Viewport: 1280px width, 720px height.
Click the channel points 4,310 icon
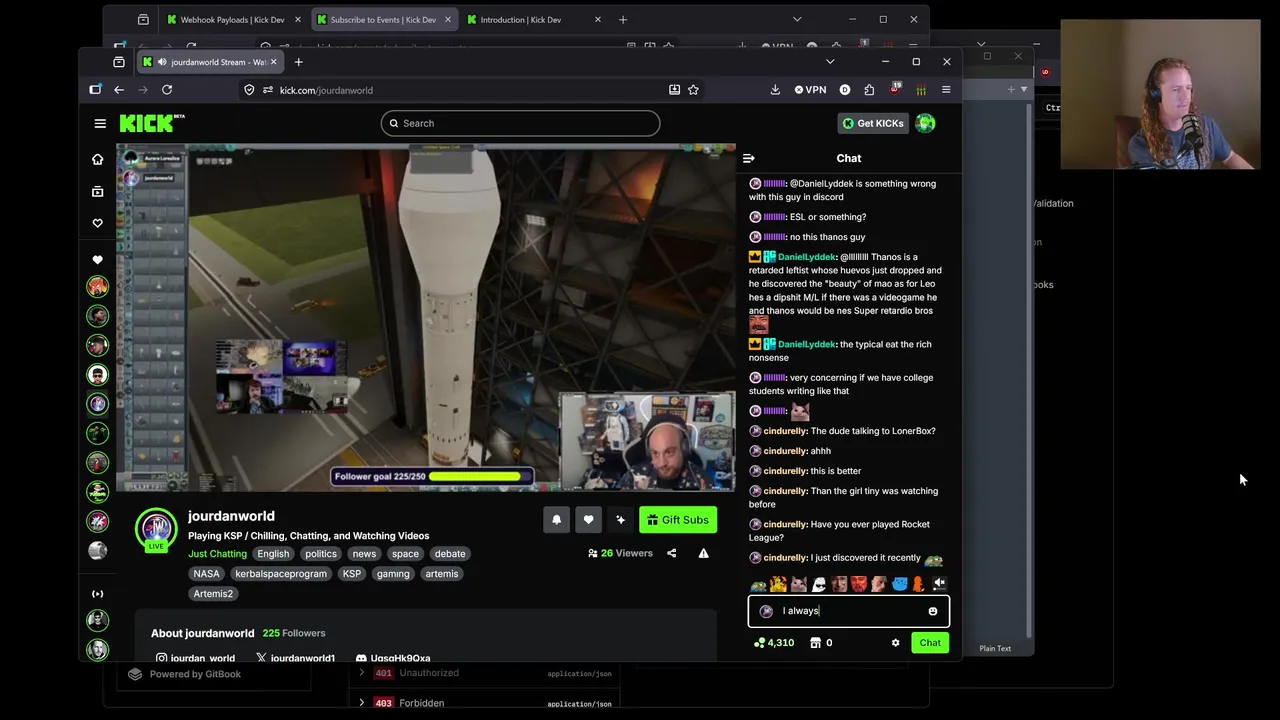click(x=759, y=643)
